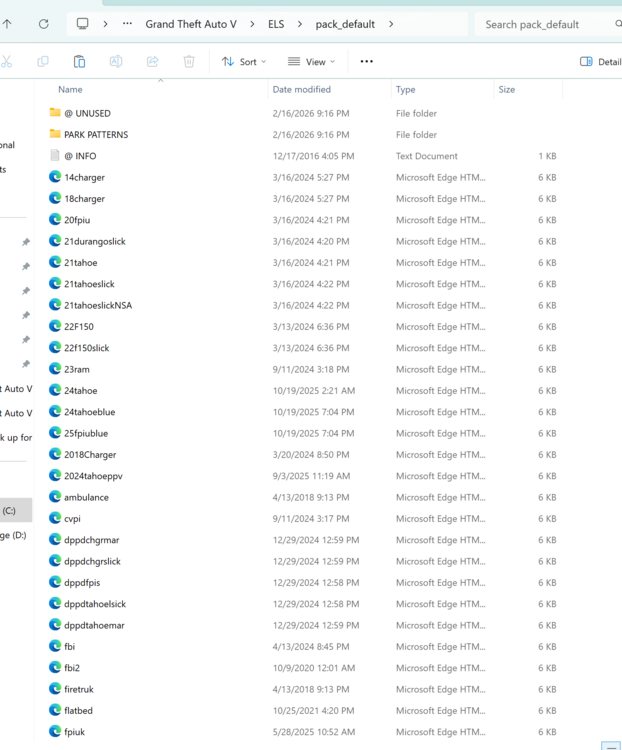Select the file named 24tahoeblue
The width and height of the screenshot is (622, 750).
(x=90, y=412)
